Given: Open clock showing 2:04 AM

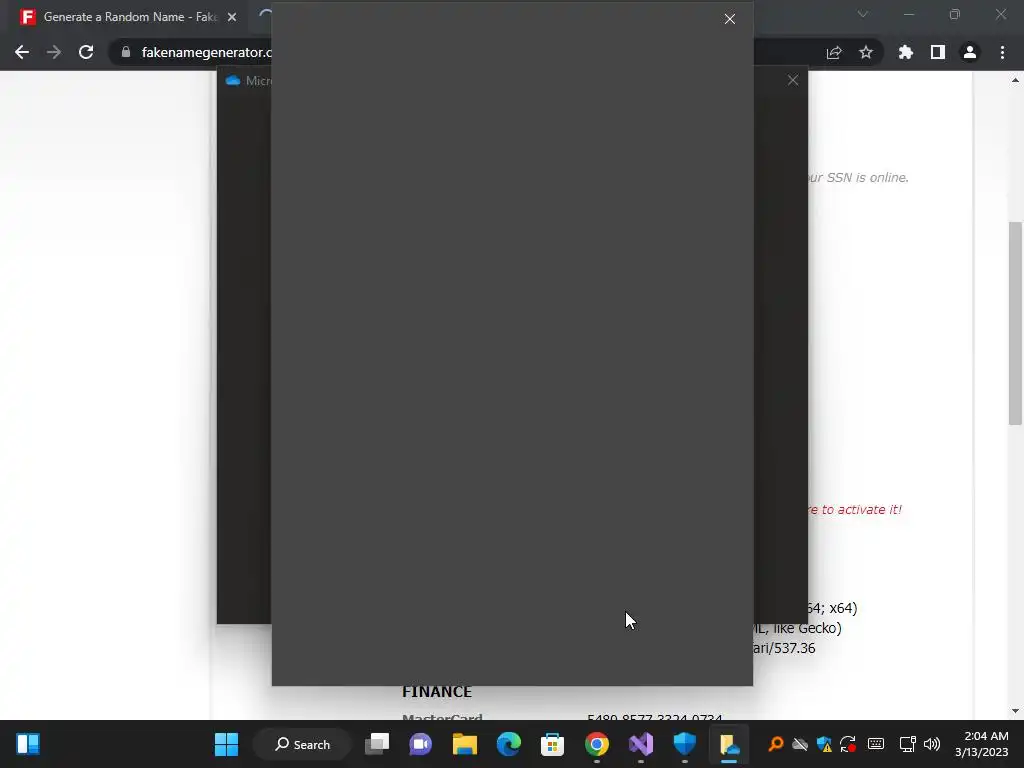Looking at the screenshot, I should point(982,744).
